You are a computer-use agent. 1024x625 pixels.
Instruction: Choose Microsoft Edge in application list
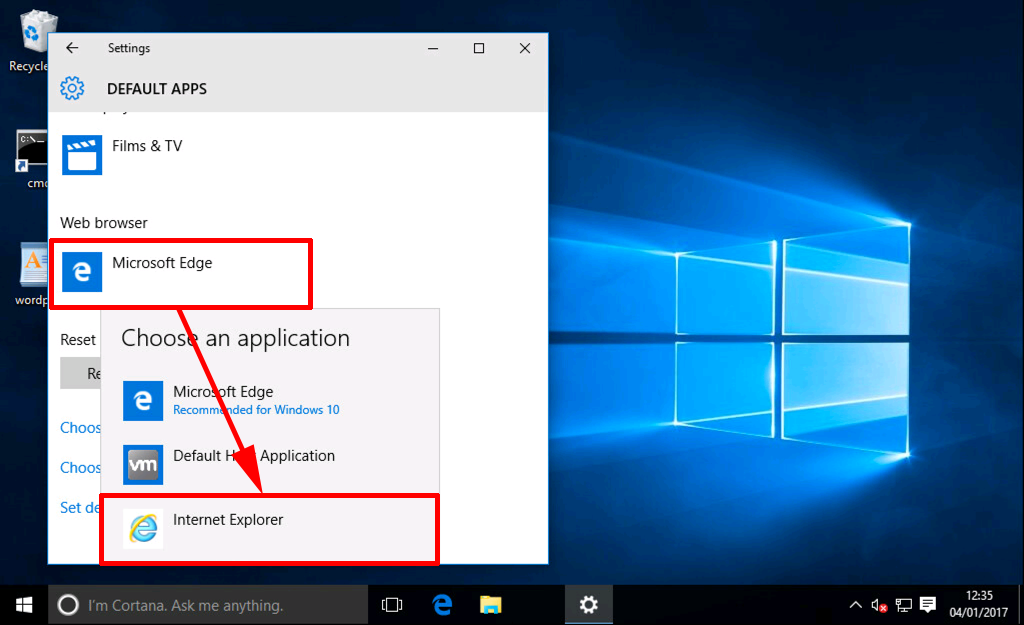(x=270, y=400)
